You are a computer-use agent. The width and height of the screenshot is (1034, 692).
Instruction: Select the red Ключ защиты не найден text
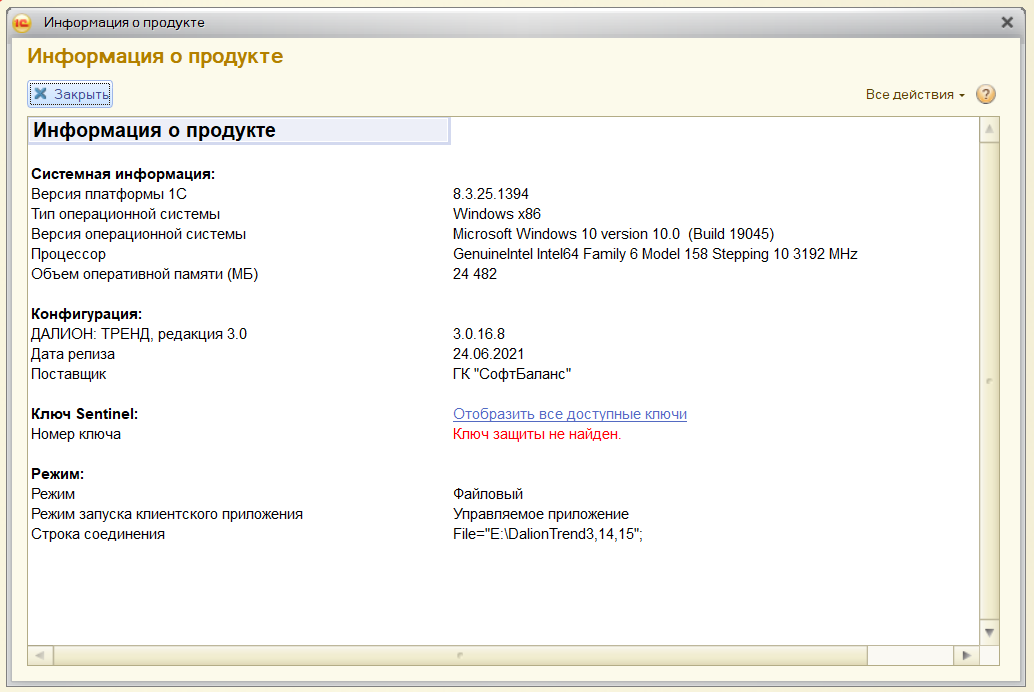537,434
